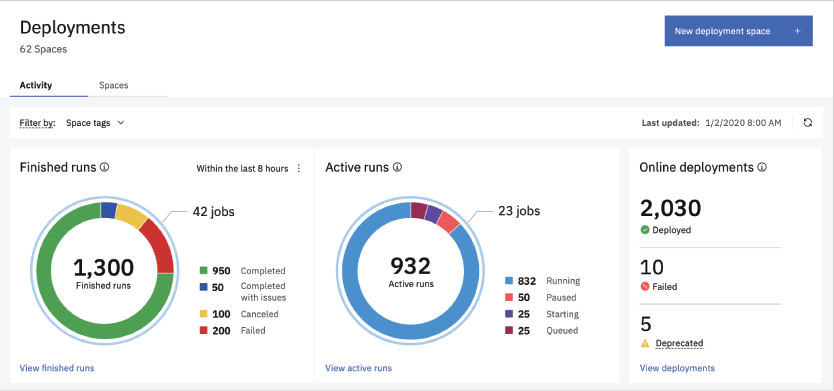This screenshot has width=834, height=391.
Task: Click the 62 Spaces subtitle
Action: [x=44, y=49]
